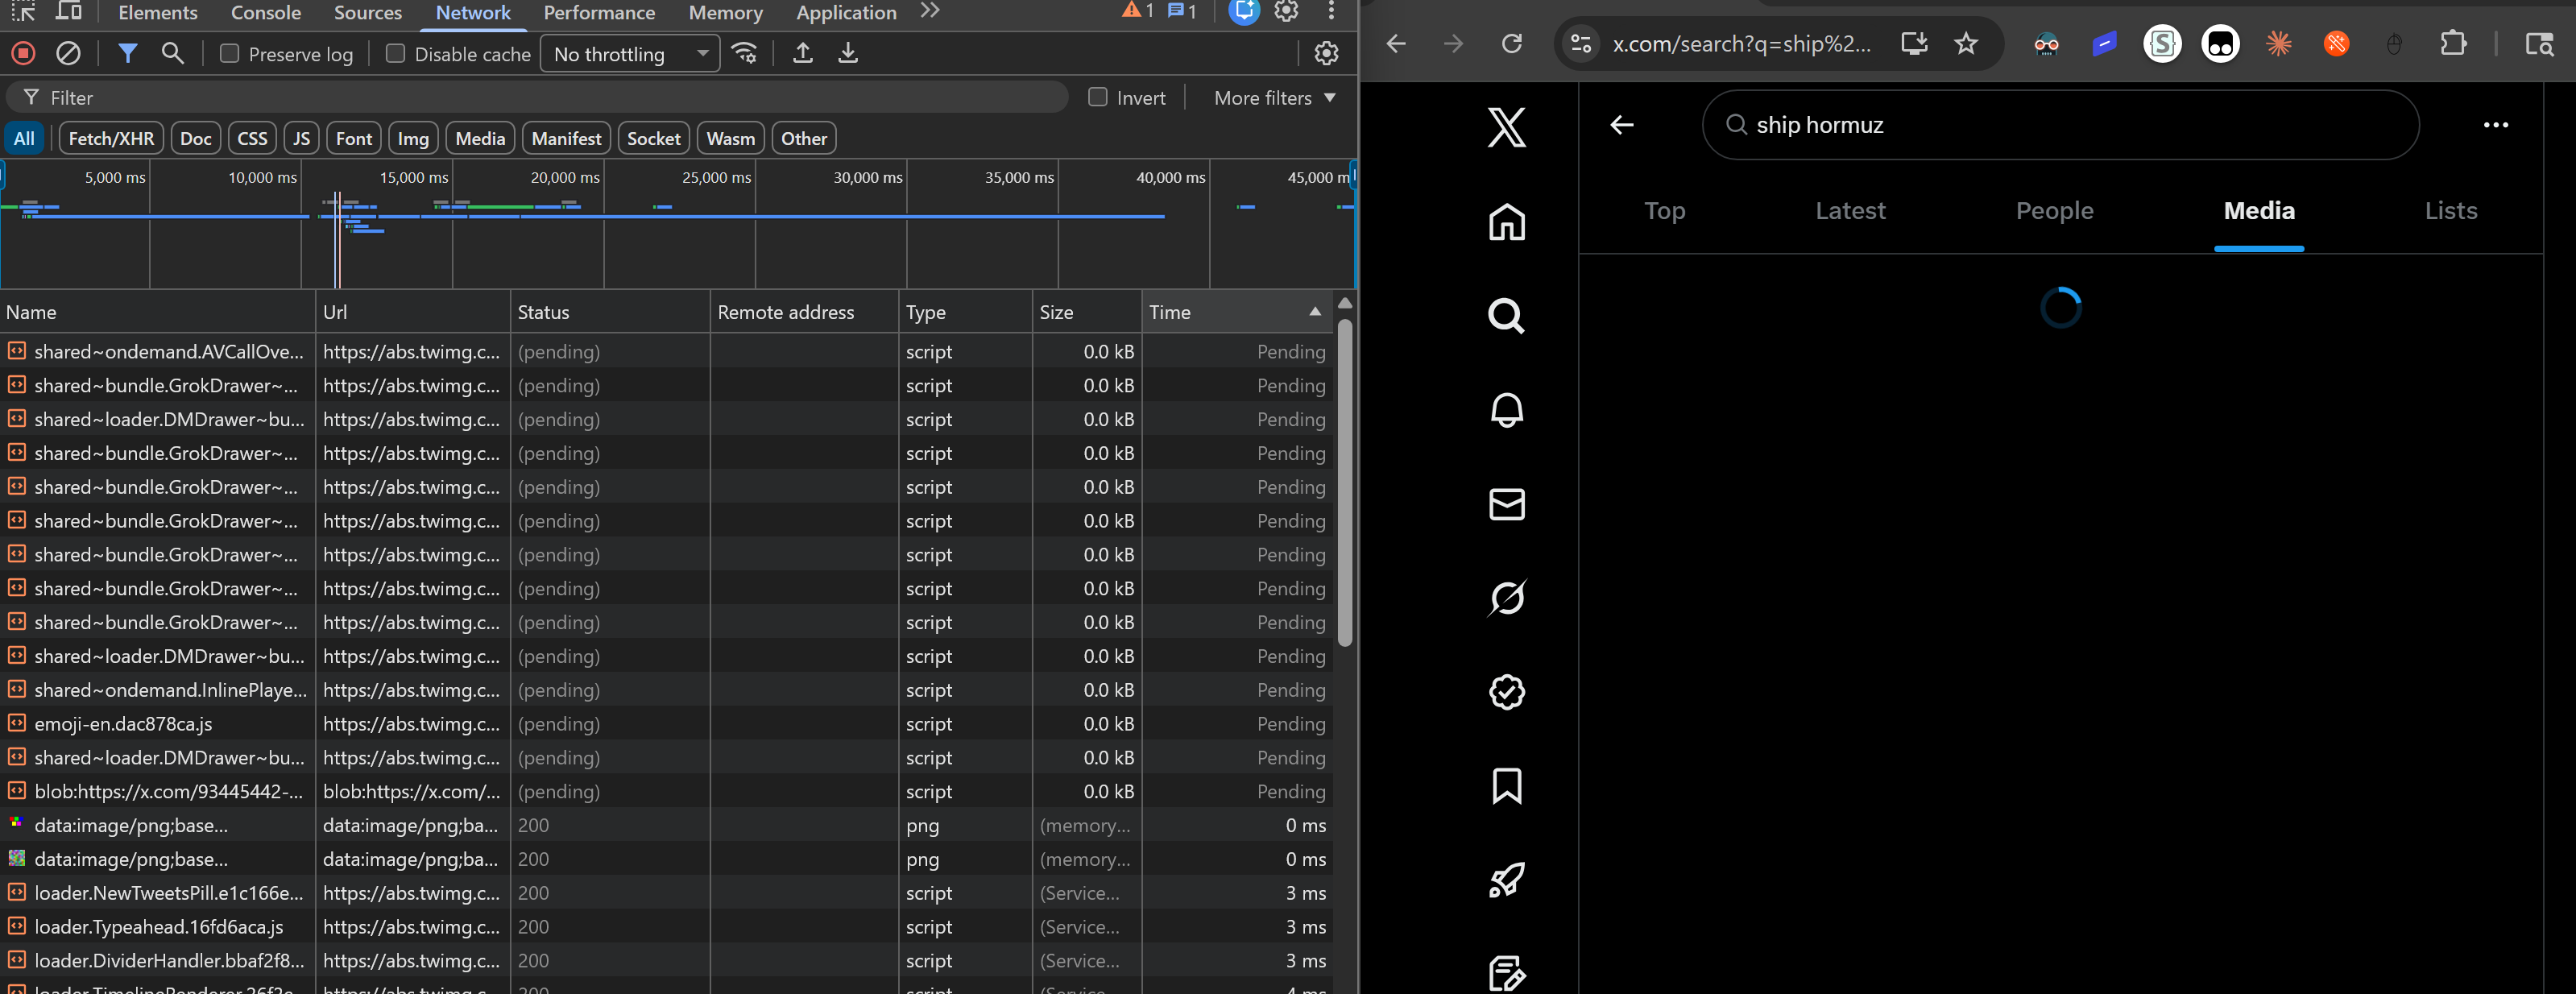This screenshot has height=994, width=2576.
Task: Open Network settings gear icon
Action: tap(1326, 54)
